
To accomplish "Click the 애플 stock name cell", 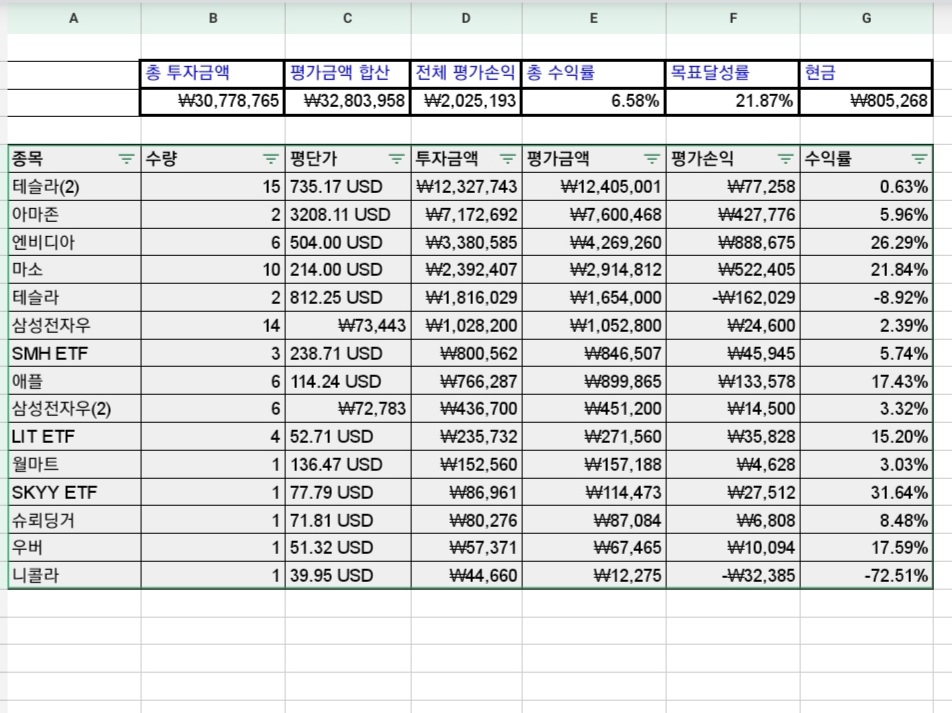I will pyautogui.click(x=75, y=381).
